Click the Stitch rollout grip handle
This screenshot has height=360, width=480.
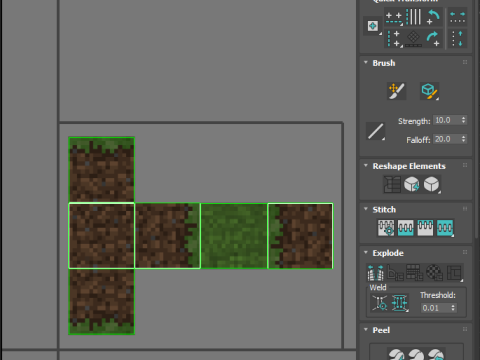[x=465, y=209]
